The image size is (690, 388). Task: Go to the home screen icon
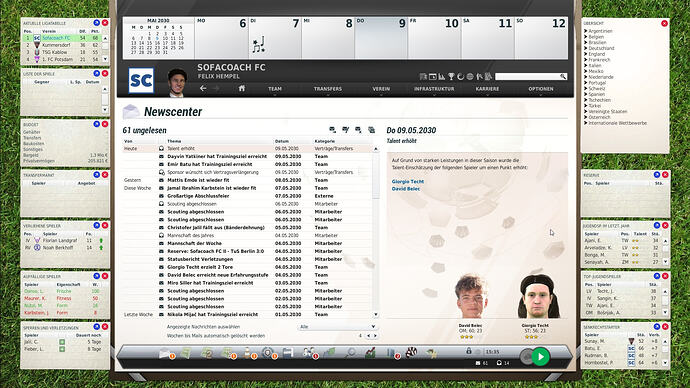tap(242, 88)
